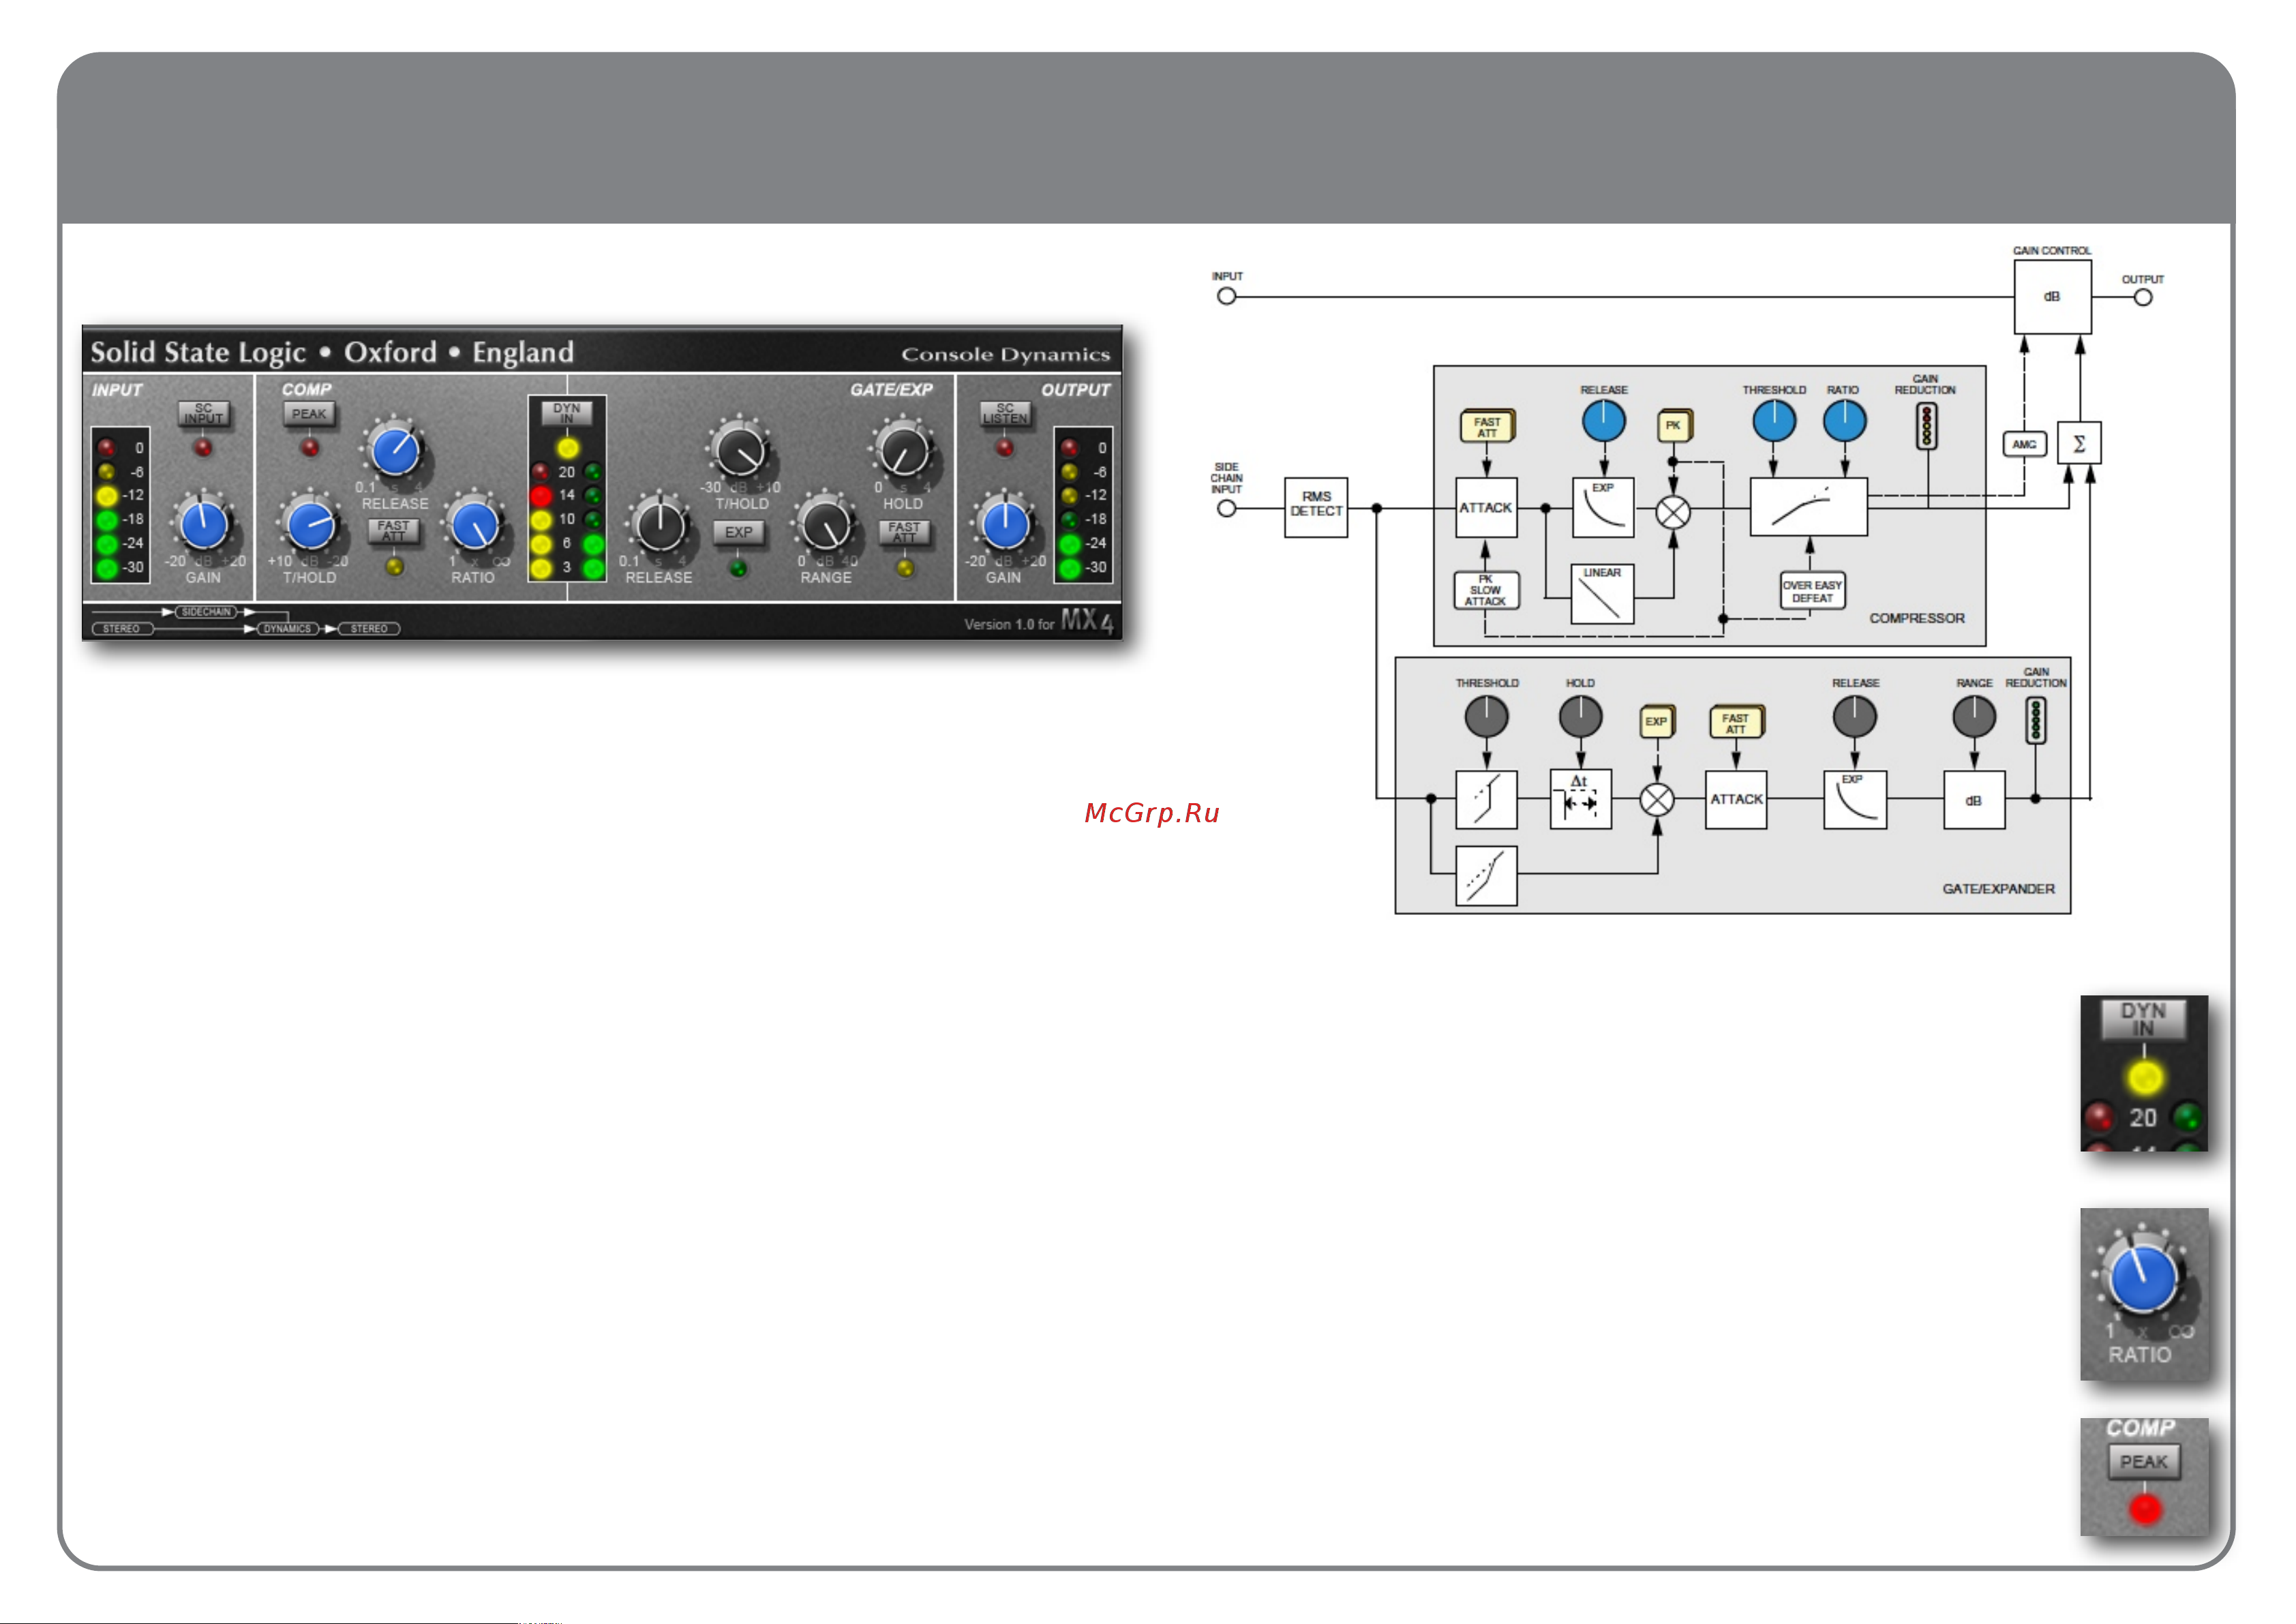This screenshot has width=2296, height=1624.
Task: Click the delta-t hold block
Action: coord(1580,799)
